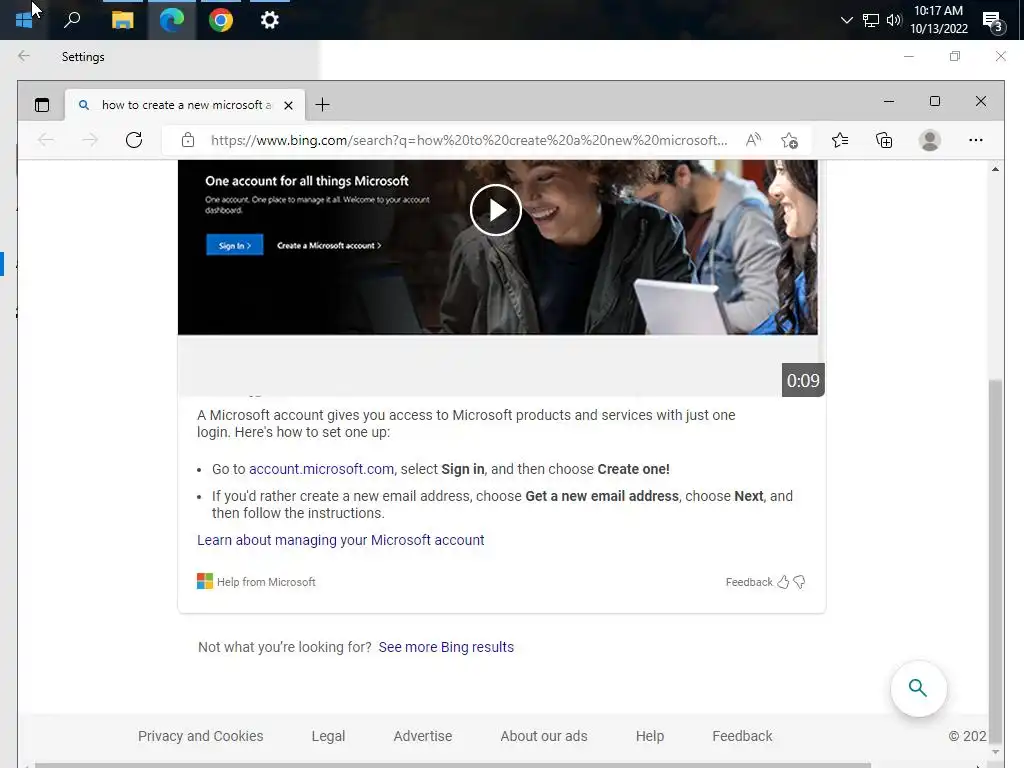The width and height of the screenshot is (1024, 768).
Task: Open the Favorites list
Action: point(840,140)
